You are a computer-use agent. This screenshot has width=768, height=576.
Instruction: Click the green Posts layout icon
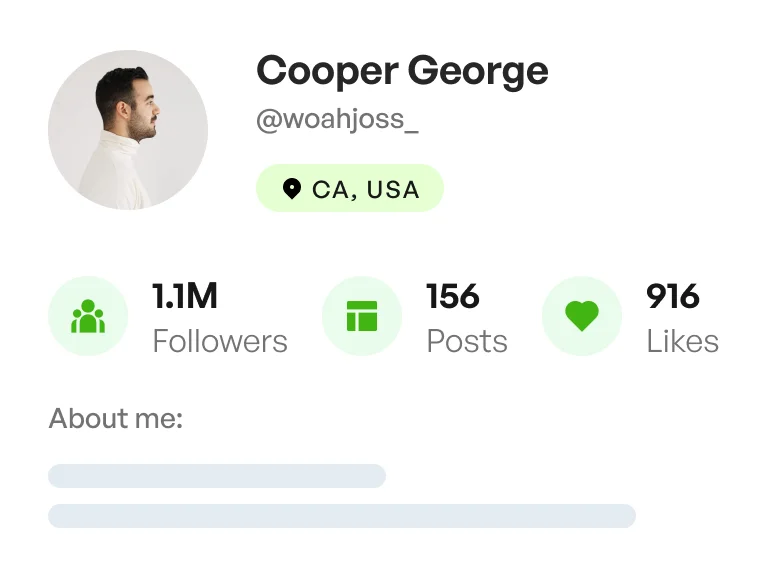click(x=362, y=317)
